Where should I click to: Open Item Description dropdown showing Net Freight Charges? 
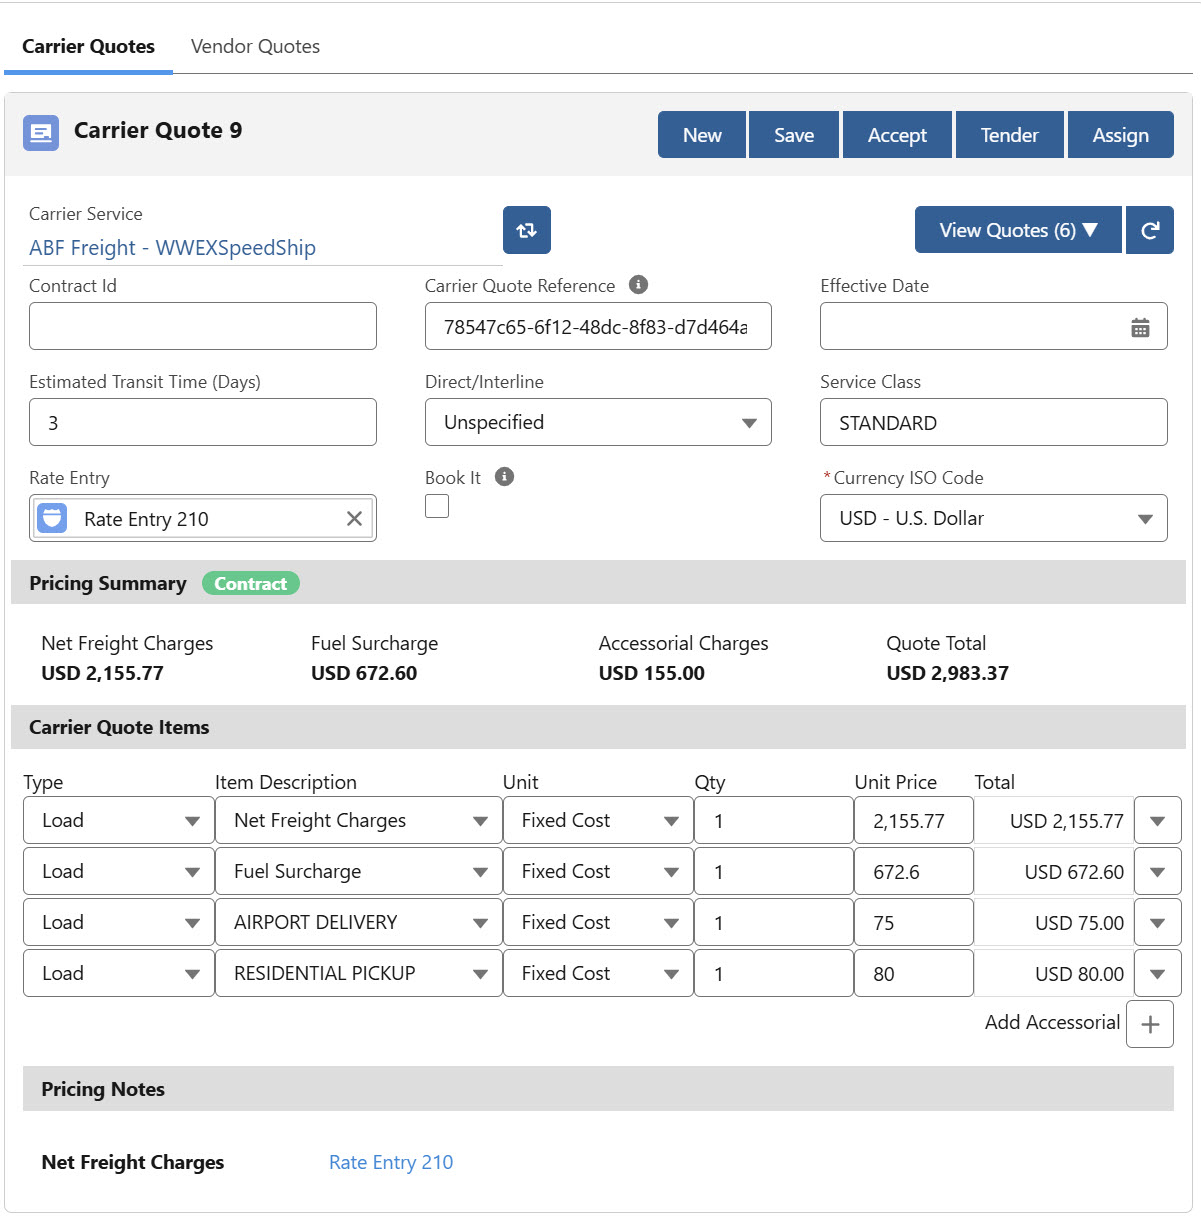click(x=358, y=821)
